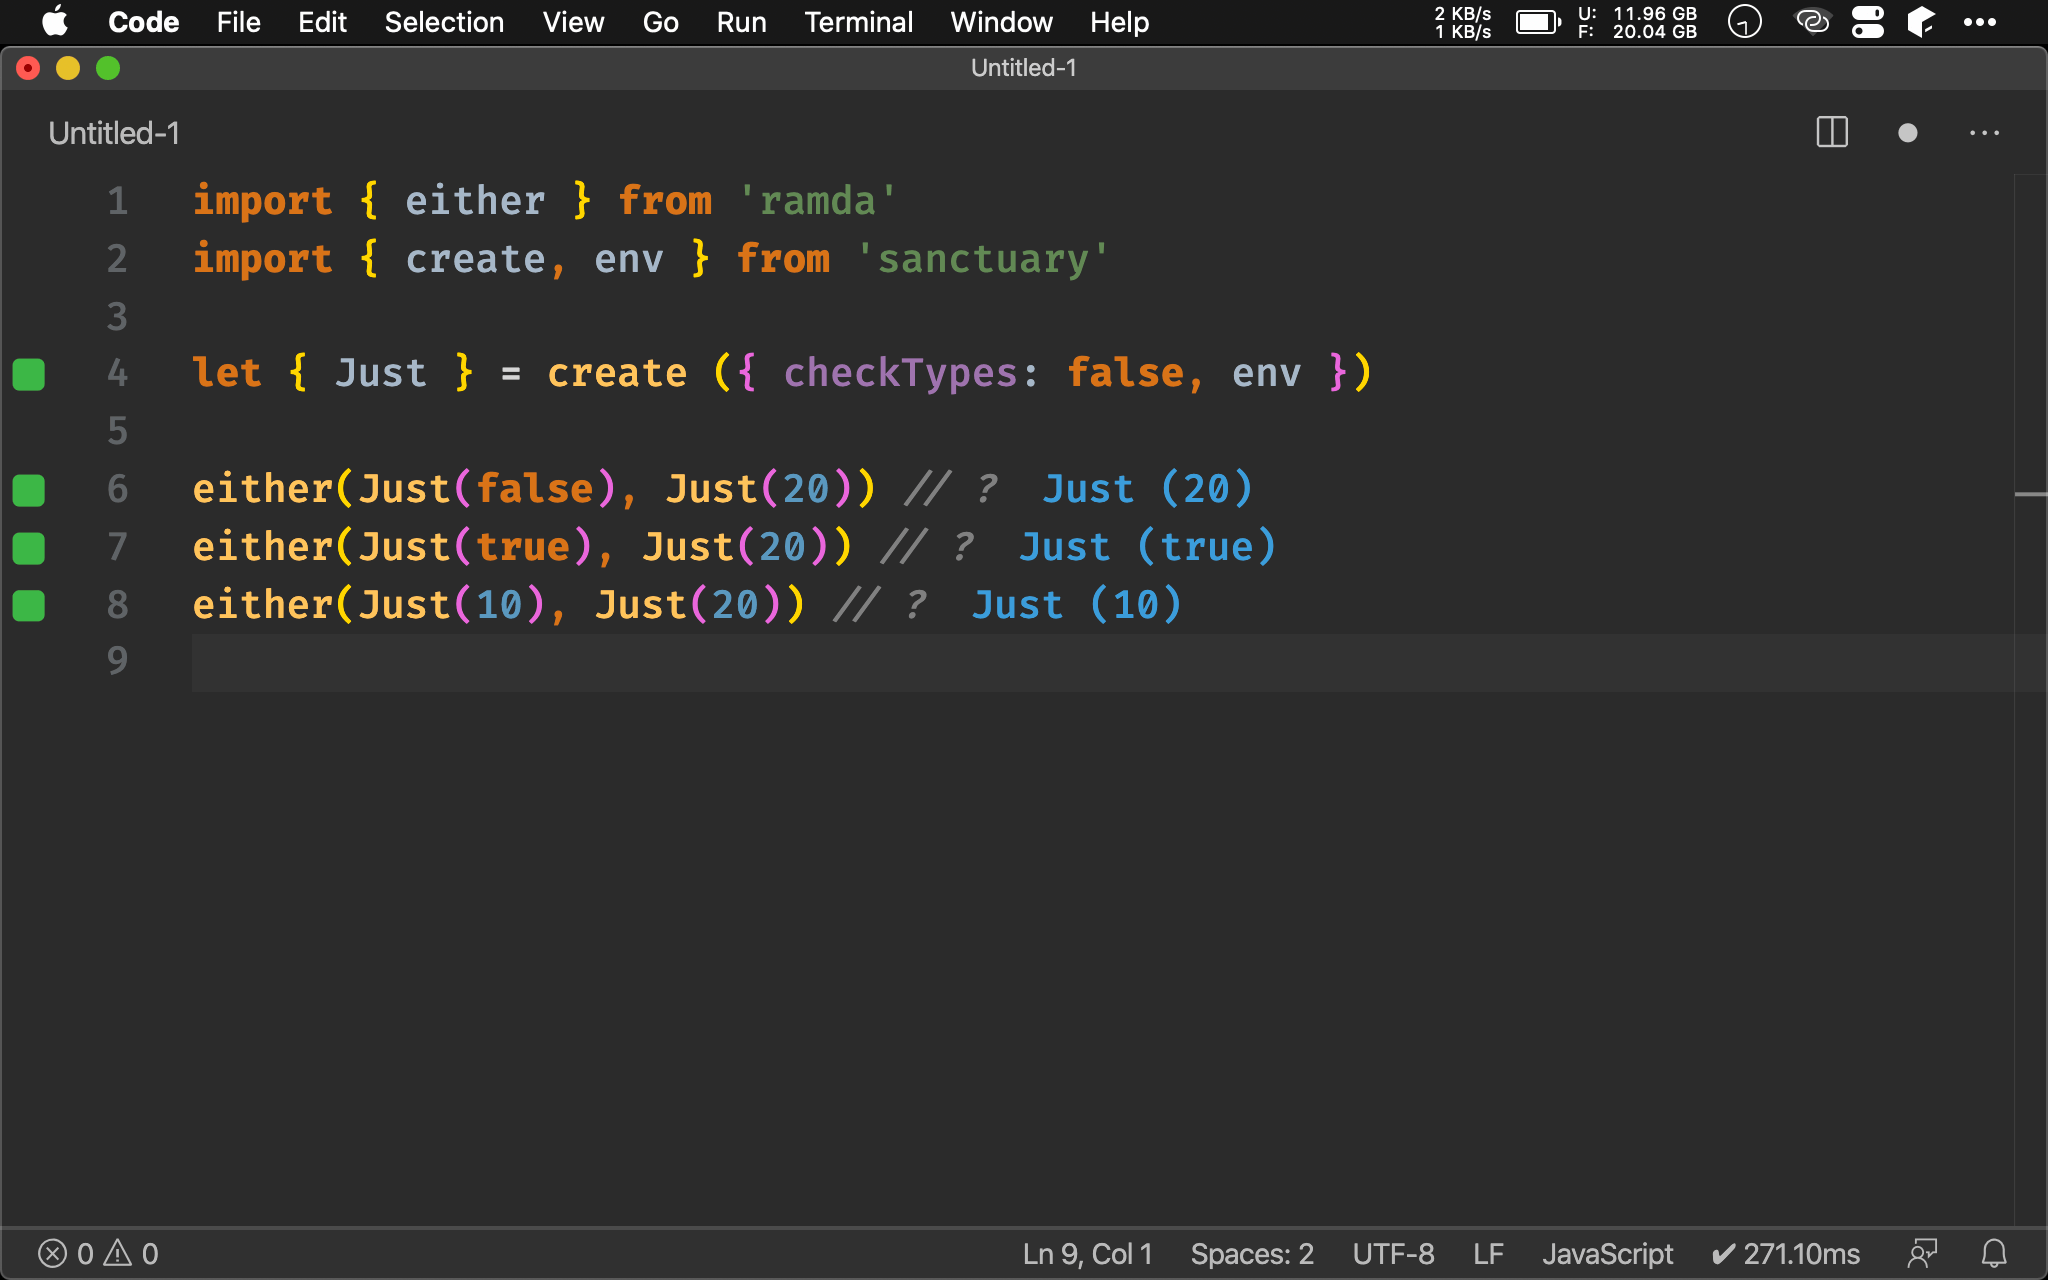2048x1280 pixels.
Task: Click the cube-shaped menu bar icon
Action: 1920,22
